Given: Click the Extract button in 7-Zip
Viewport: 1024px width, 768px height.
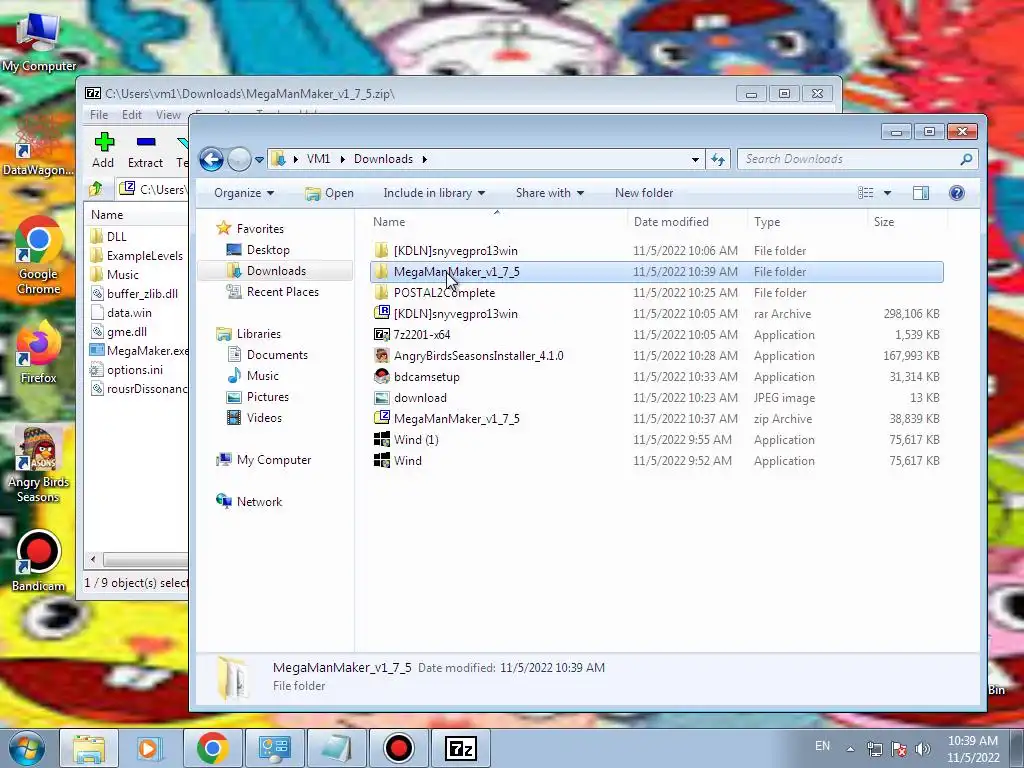Looking at the screenshot, I should (146, 150).
